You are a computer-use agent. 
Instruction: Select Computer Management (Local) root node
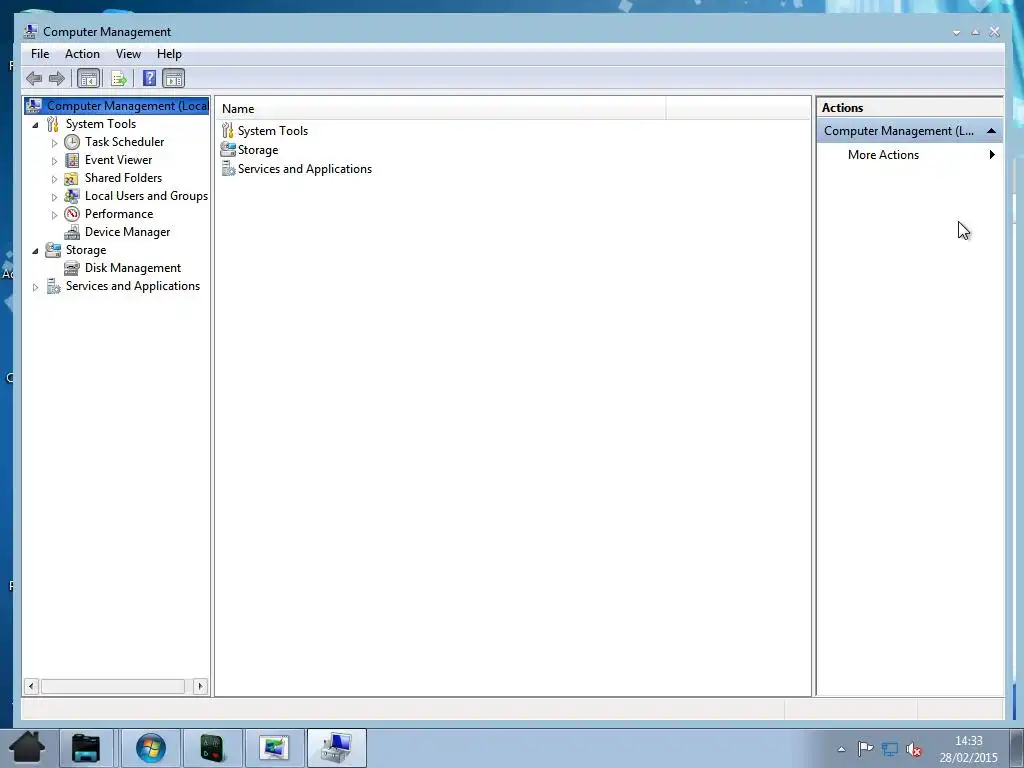click(x=117, y=106)
